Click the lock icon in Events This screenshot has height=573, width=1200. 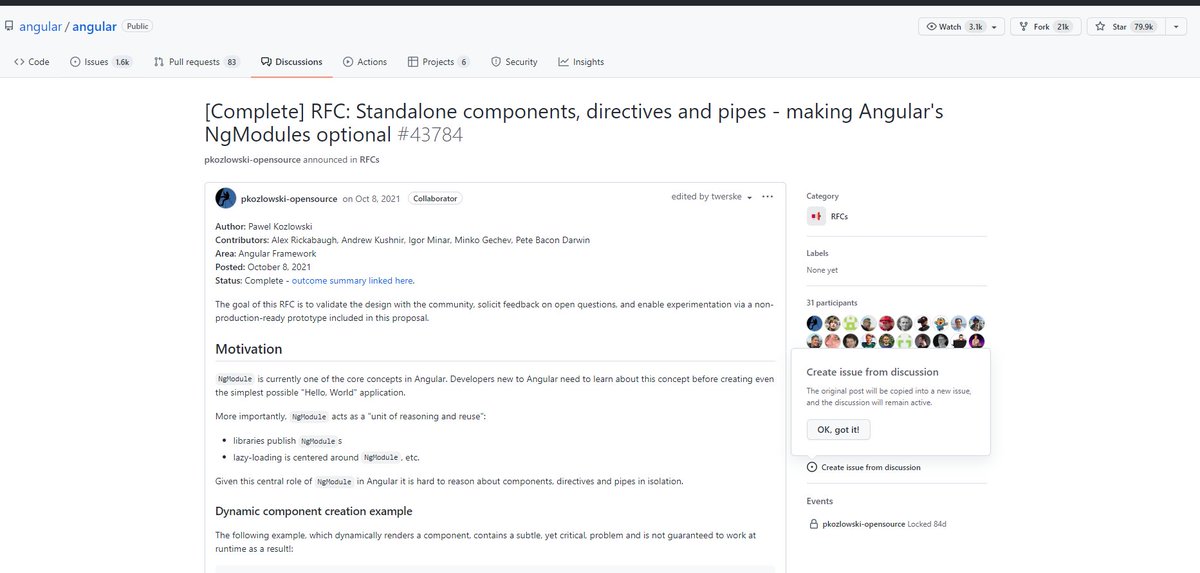(x=812, y=524)
